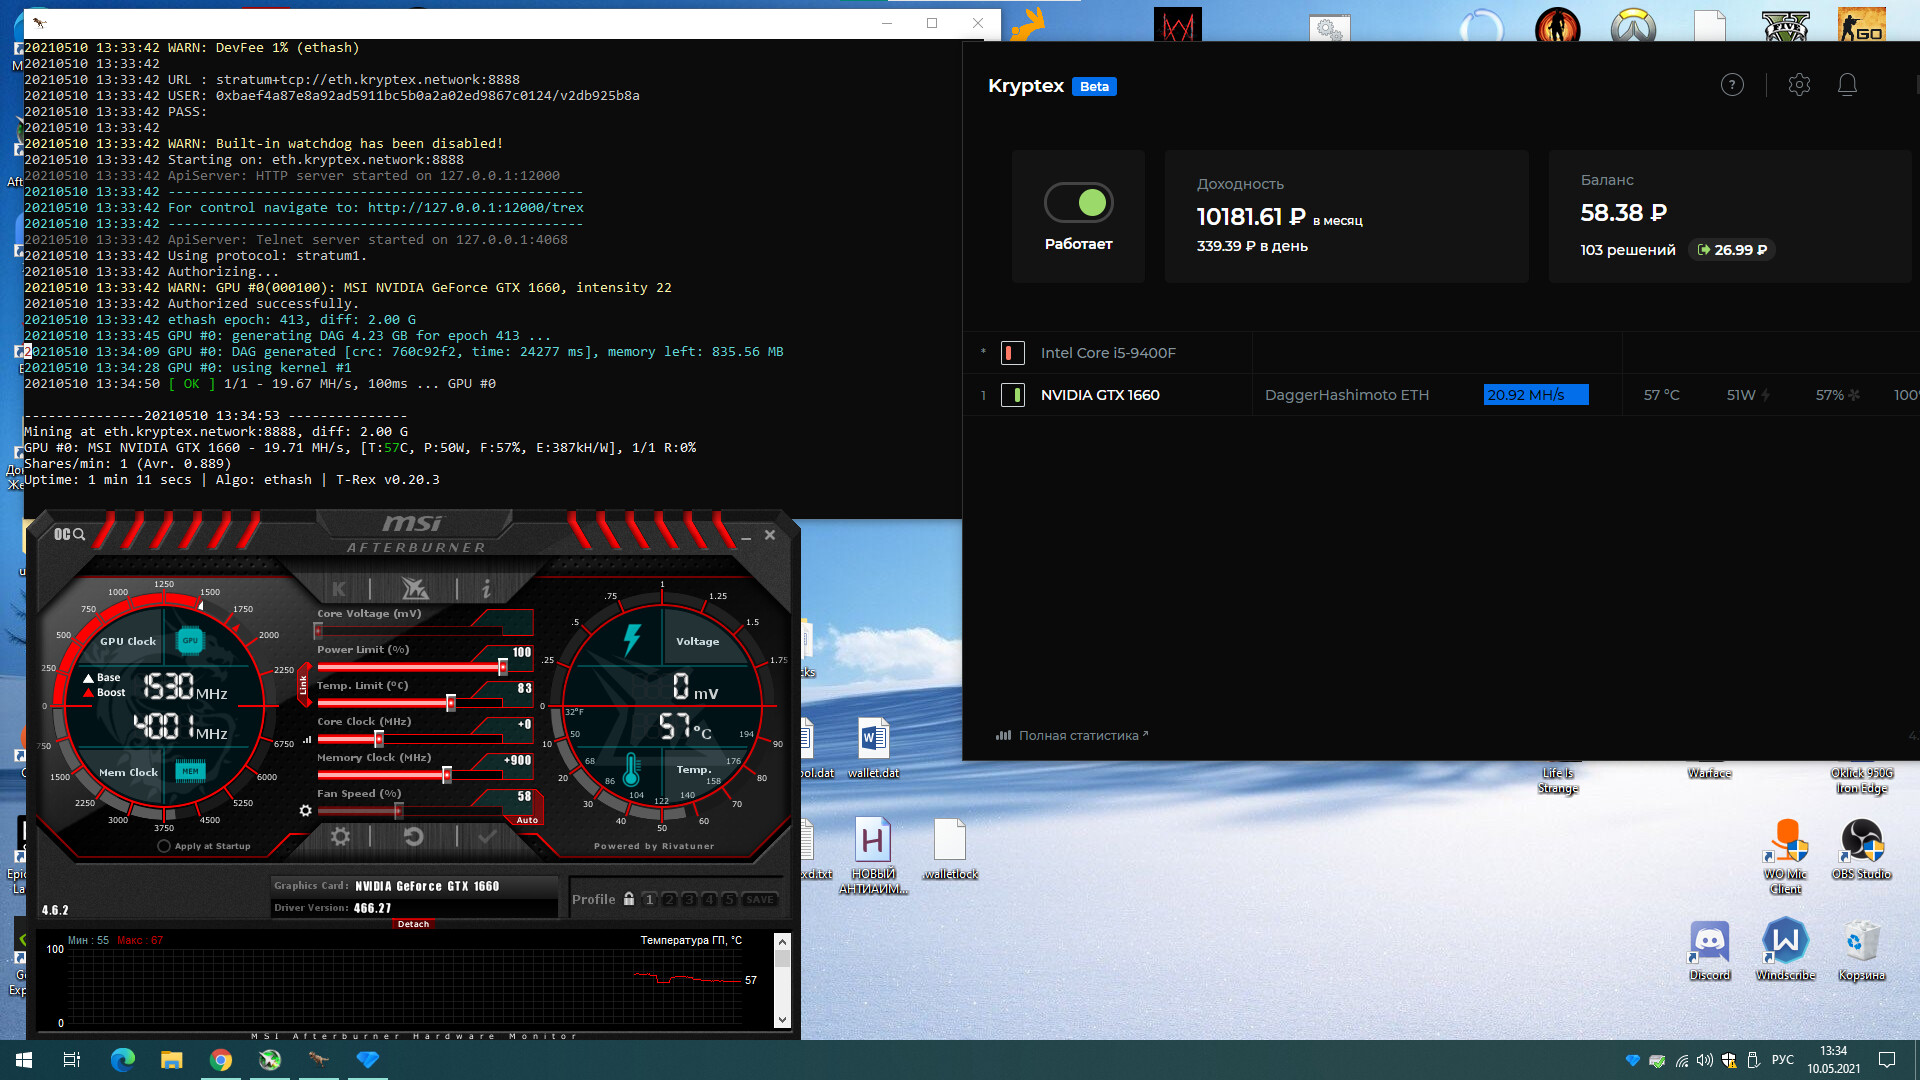The image size is (1920, 1080).
Task: Open Windscribe desktop shortcut
Action: pos(1785,951)
